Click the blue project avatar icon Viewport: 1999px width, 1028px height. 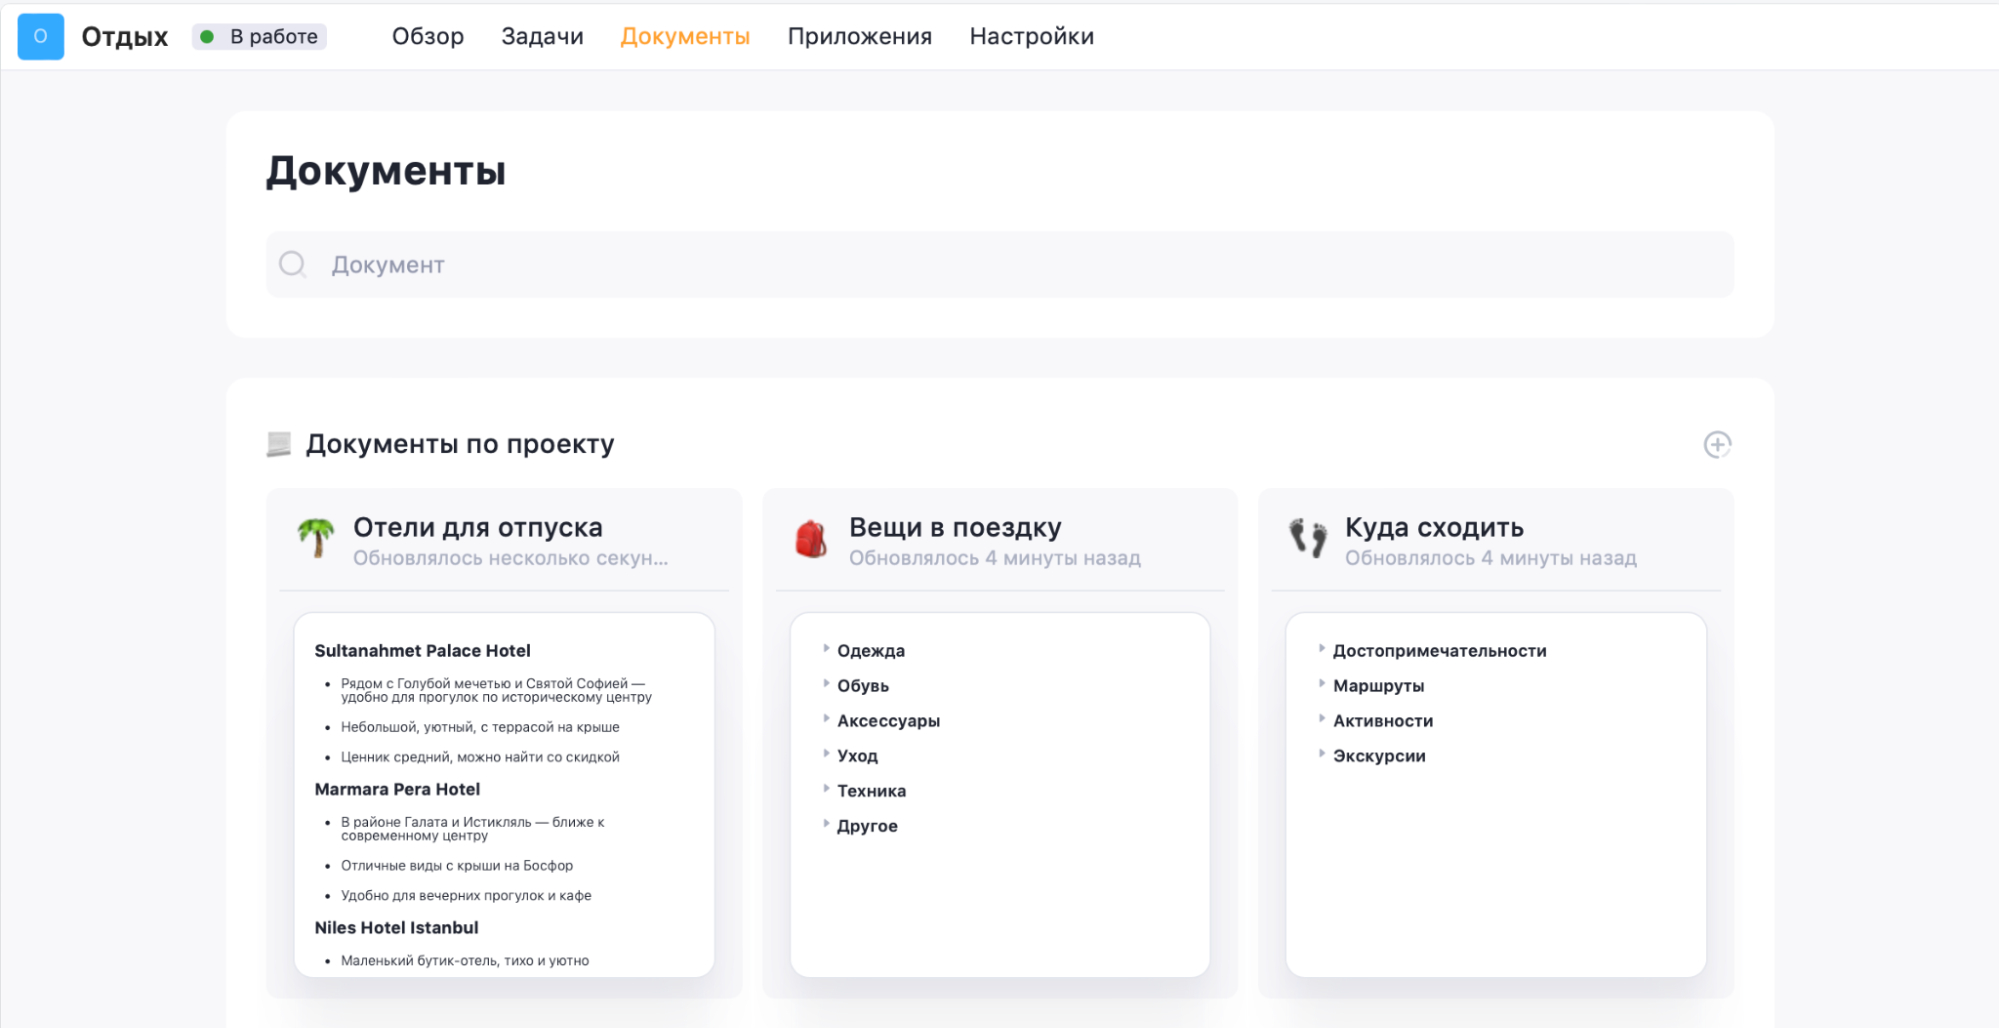coord(40,36)
